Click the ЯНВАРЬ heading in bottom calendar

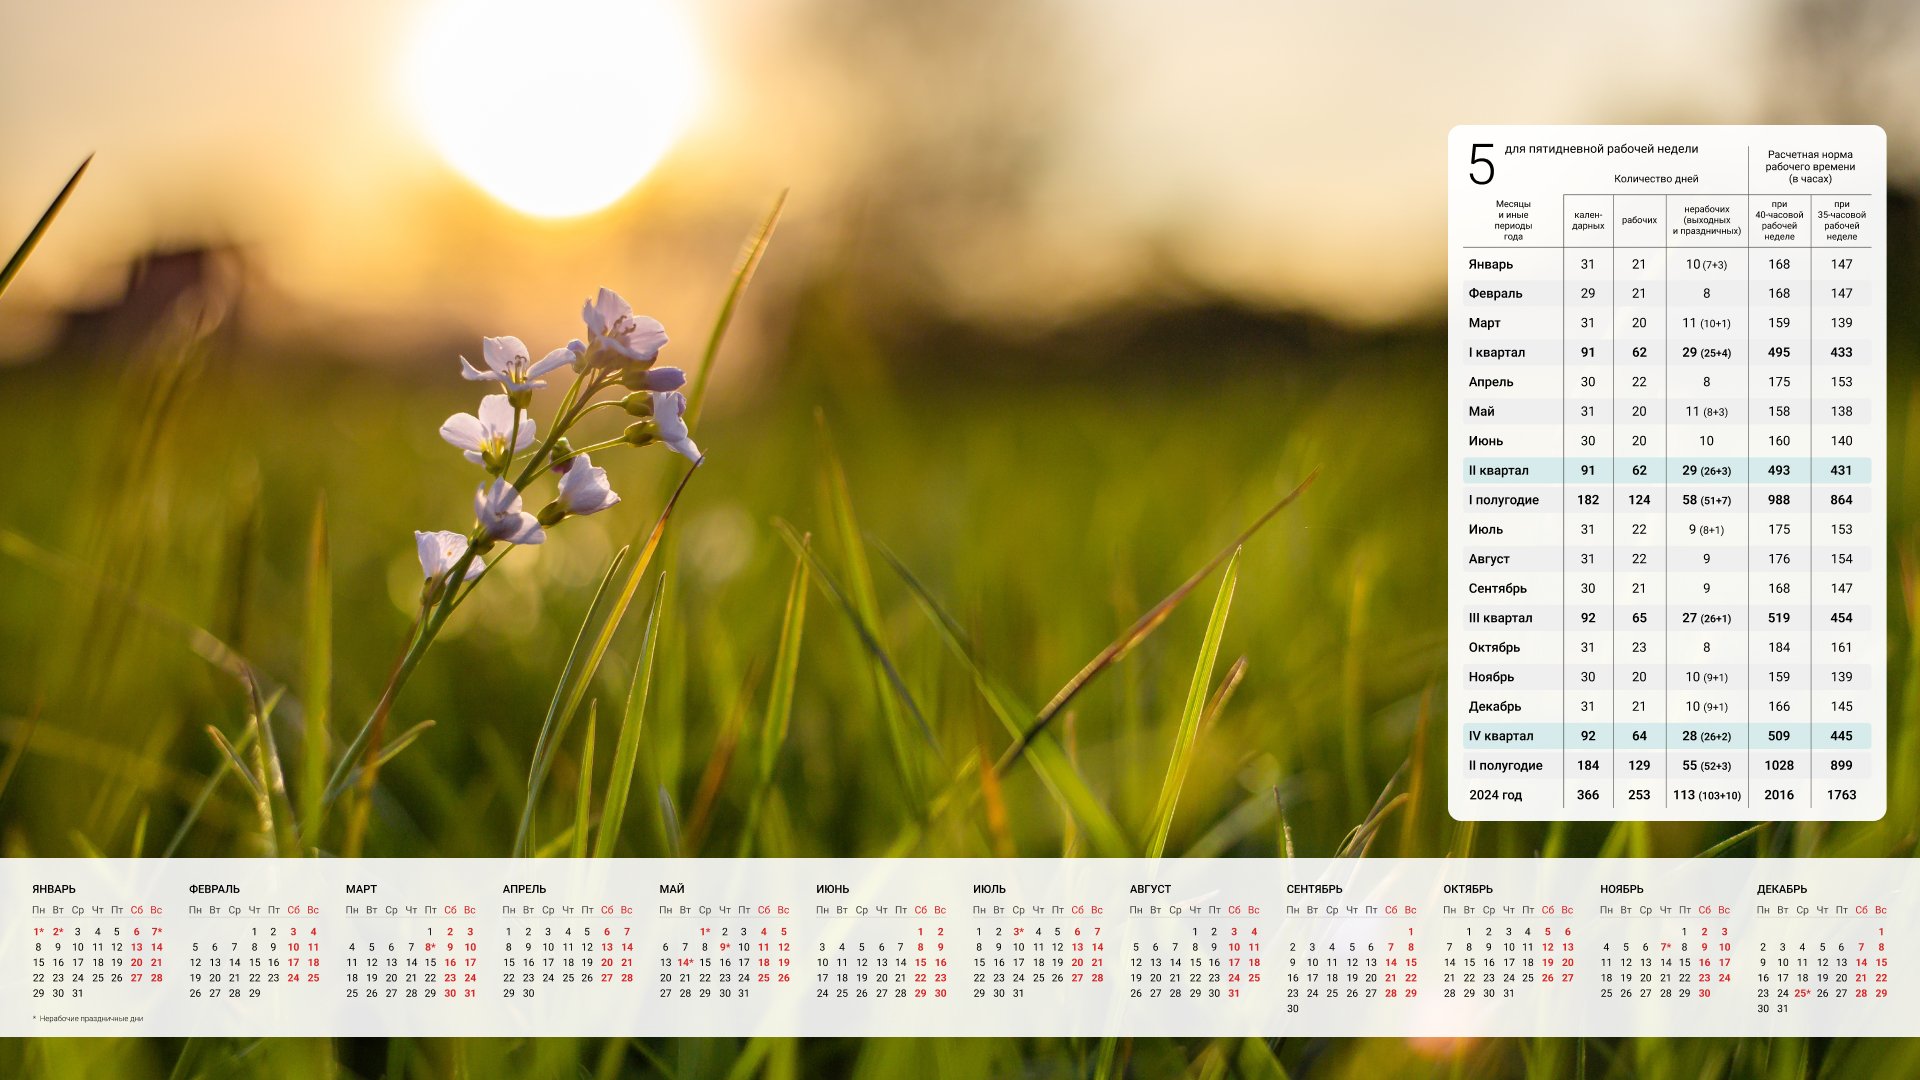[54, 889]
